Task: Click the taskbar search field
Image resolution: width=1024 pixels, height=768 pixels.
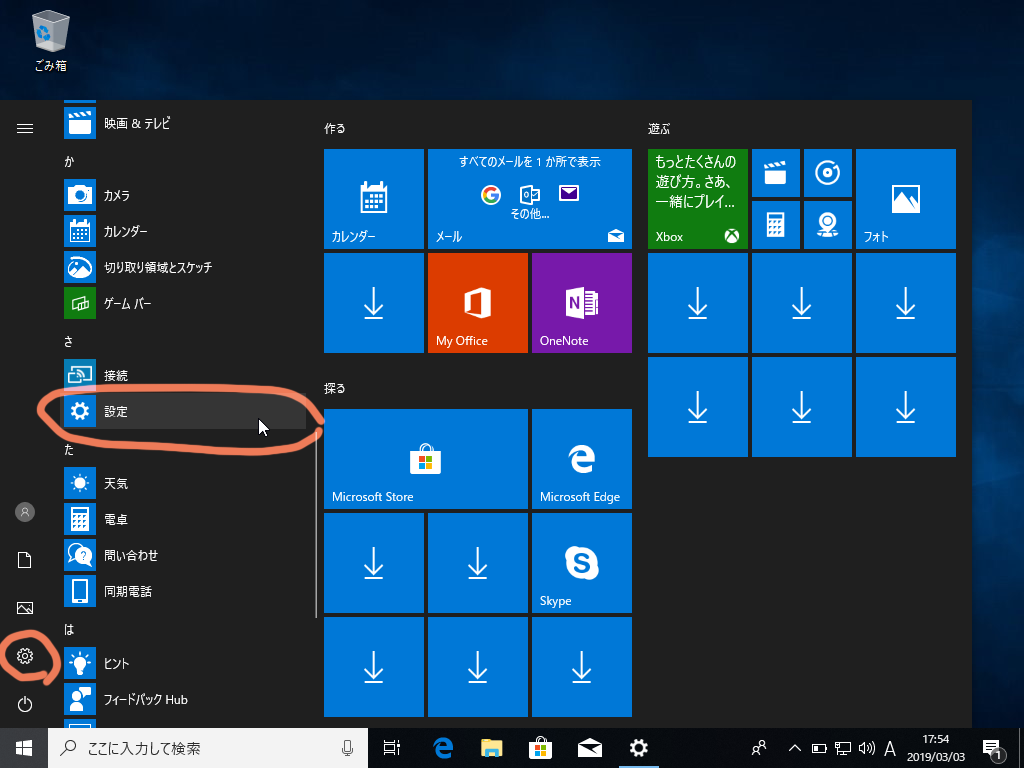Action: pyautogui.click(x=200, y=747)
